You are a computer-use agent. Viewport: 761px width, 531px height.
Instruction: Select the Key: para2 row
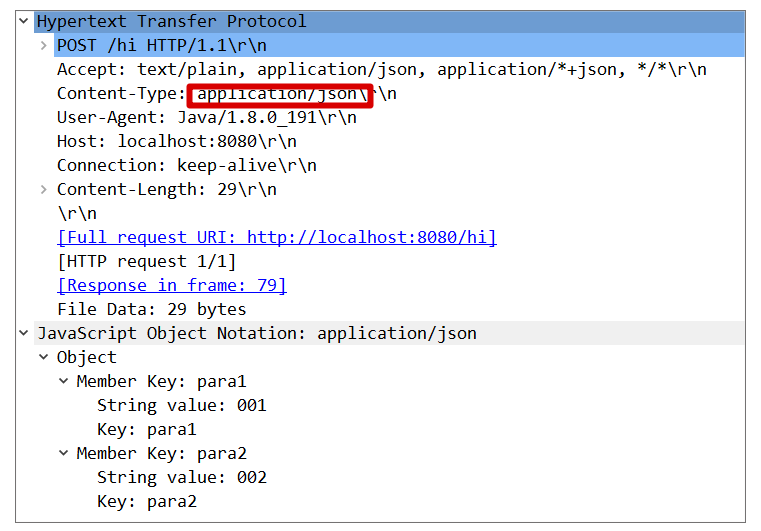(146, 501)
